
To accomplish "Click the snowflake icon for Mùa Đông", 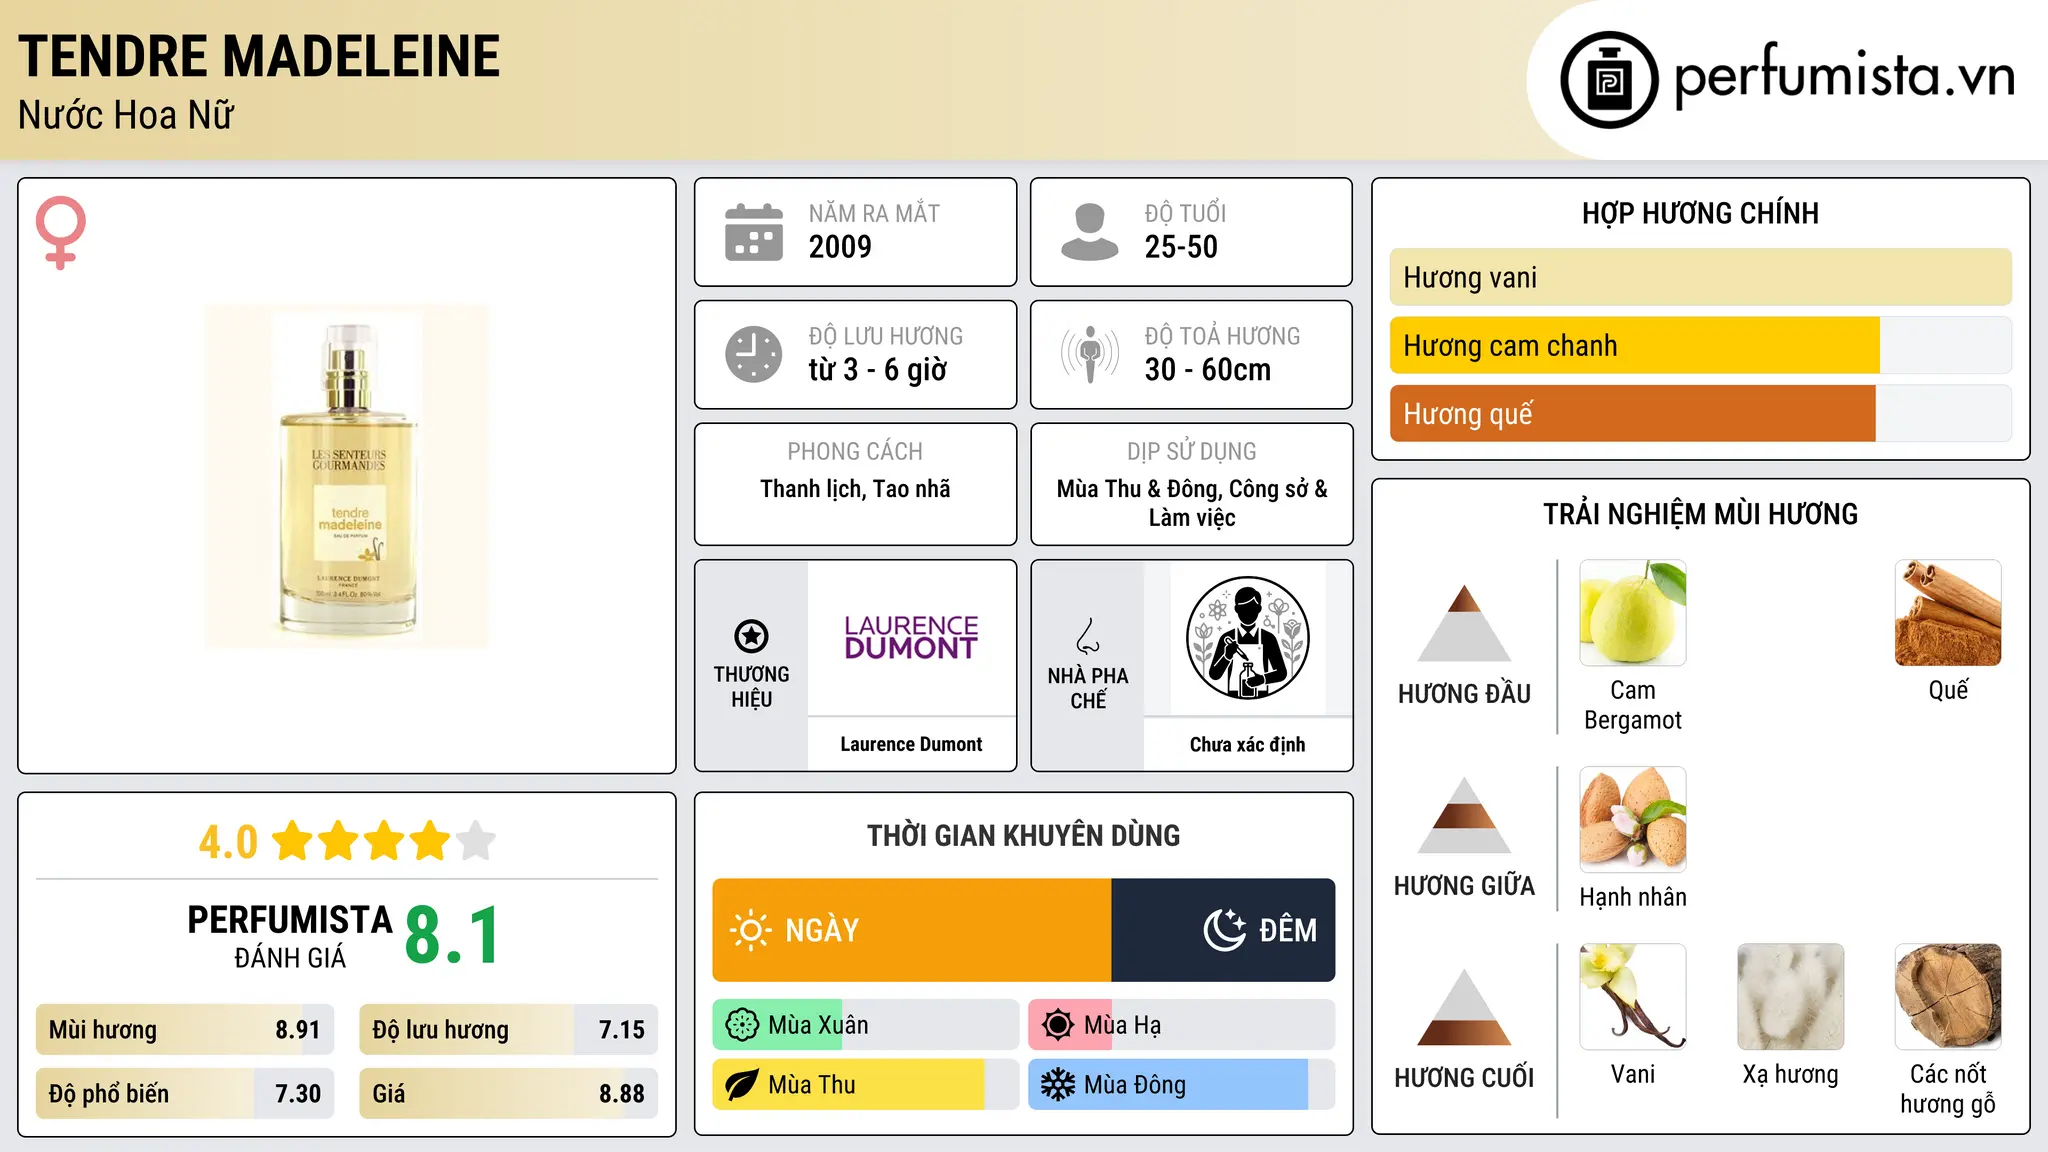I will click(1058, 1085).
